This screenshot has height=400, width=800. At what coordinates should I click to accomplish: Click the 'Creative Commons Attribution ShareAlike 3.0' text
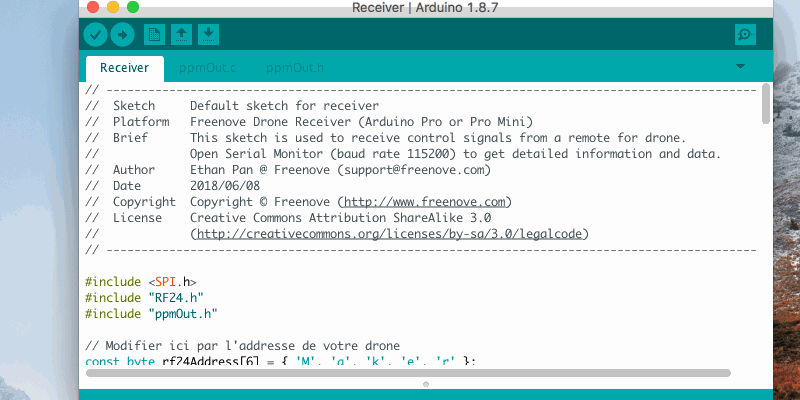(340, 218)
